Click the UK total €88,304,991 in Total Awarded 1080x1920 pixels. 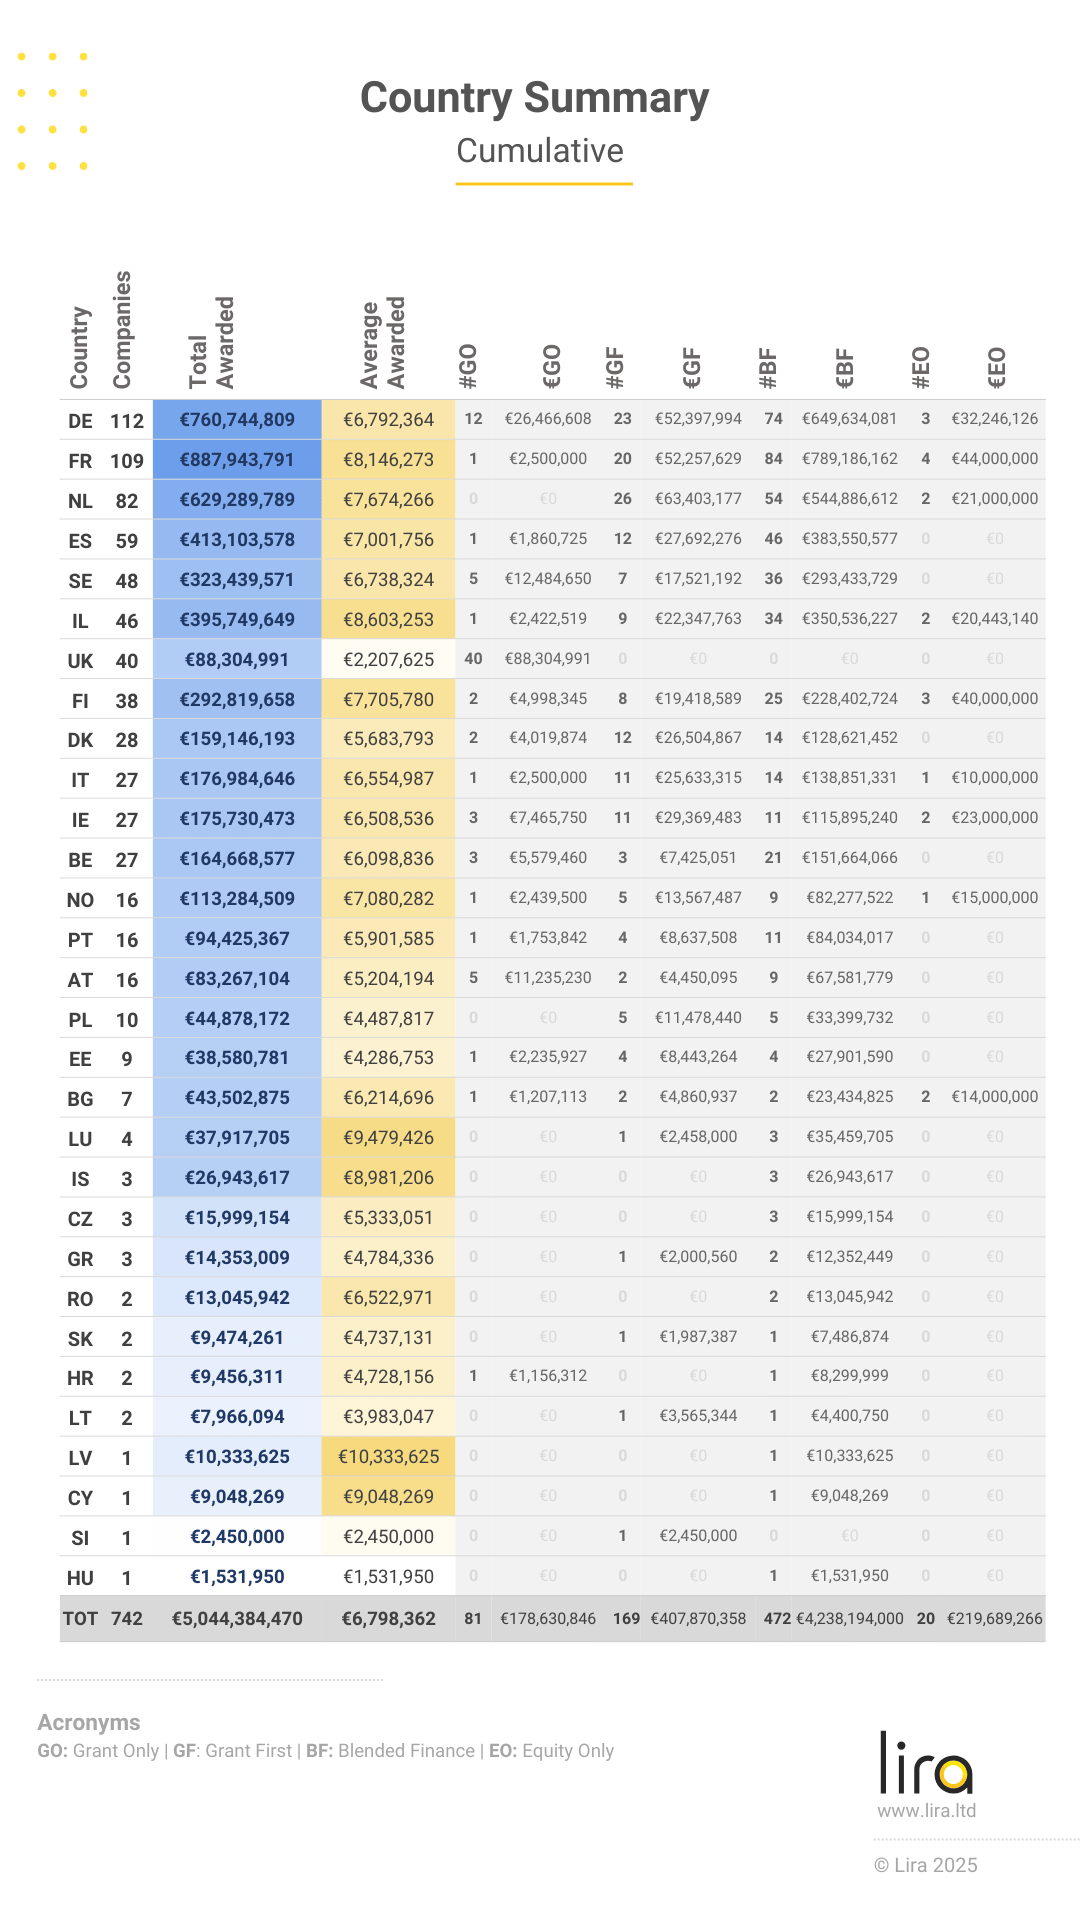tap(237, 660)
